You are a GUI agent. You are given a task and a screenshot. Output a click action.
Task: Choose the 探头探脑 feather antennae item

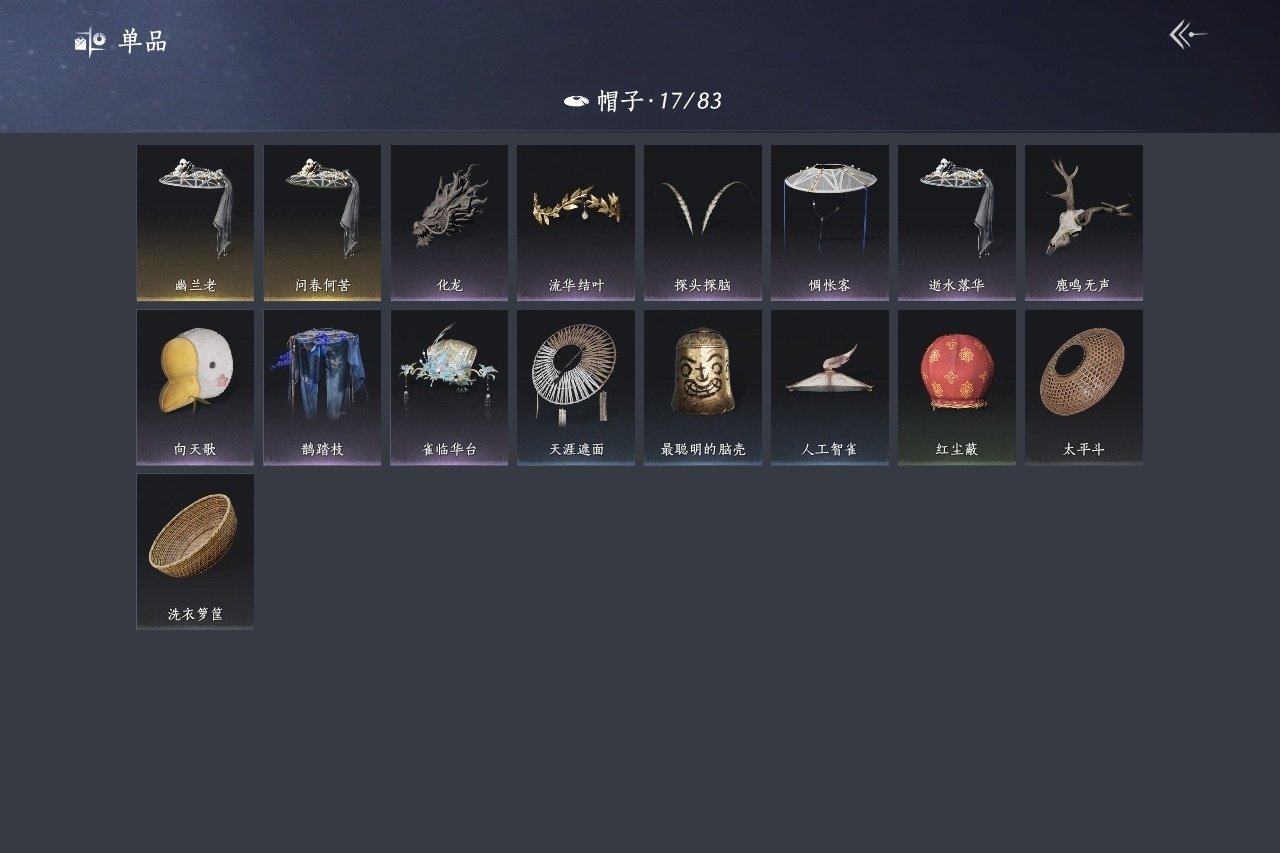click(703, 222)
